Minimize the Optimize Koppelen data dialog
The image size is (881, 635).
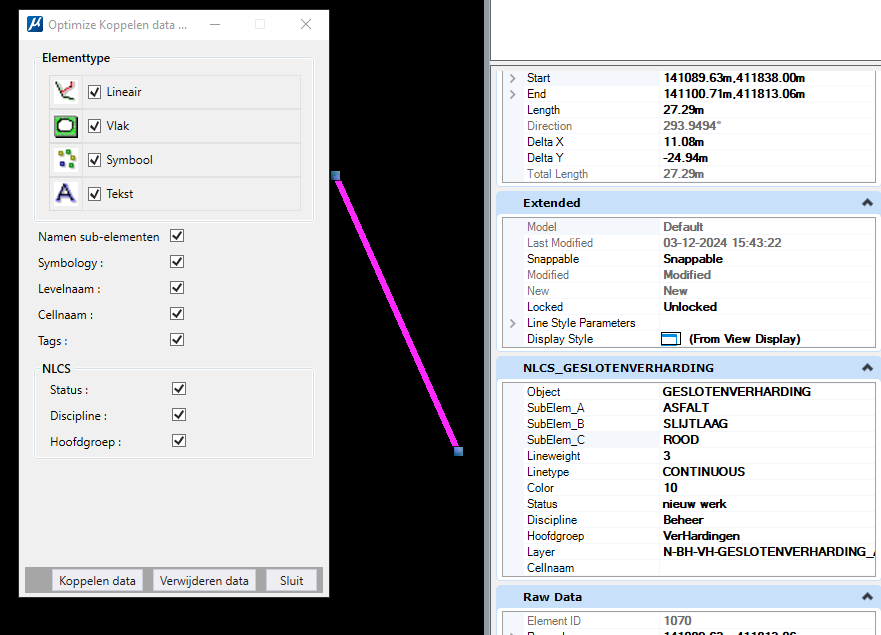click(215, 24)
